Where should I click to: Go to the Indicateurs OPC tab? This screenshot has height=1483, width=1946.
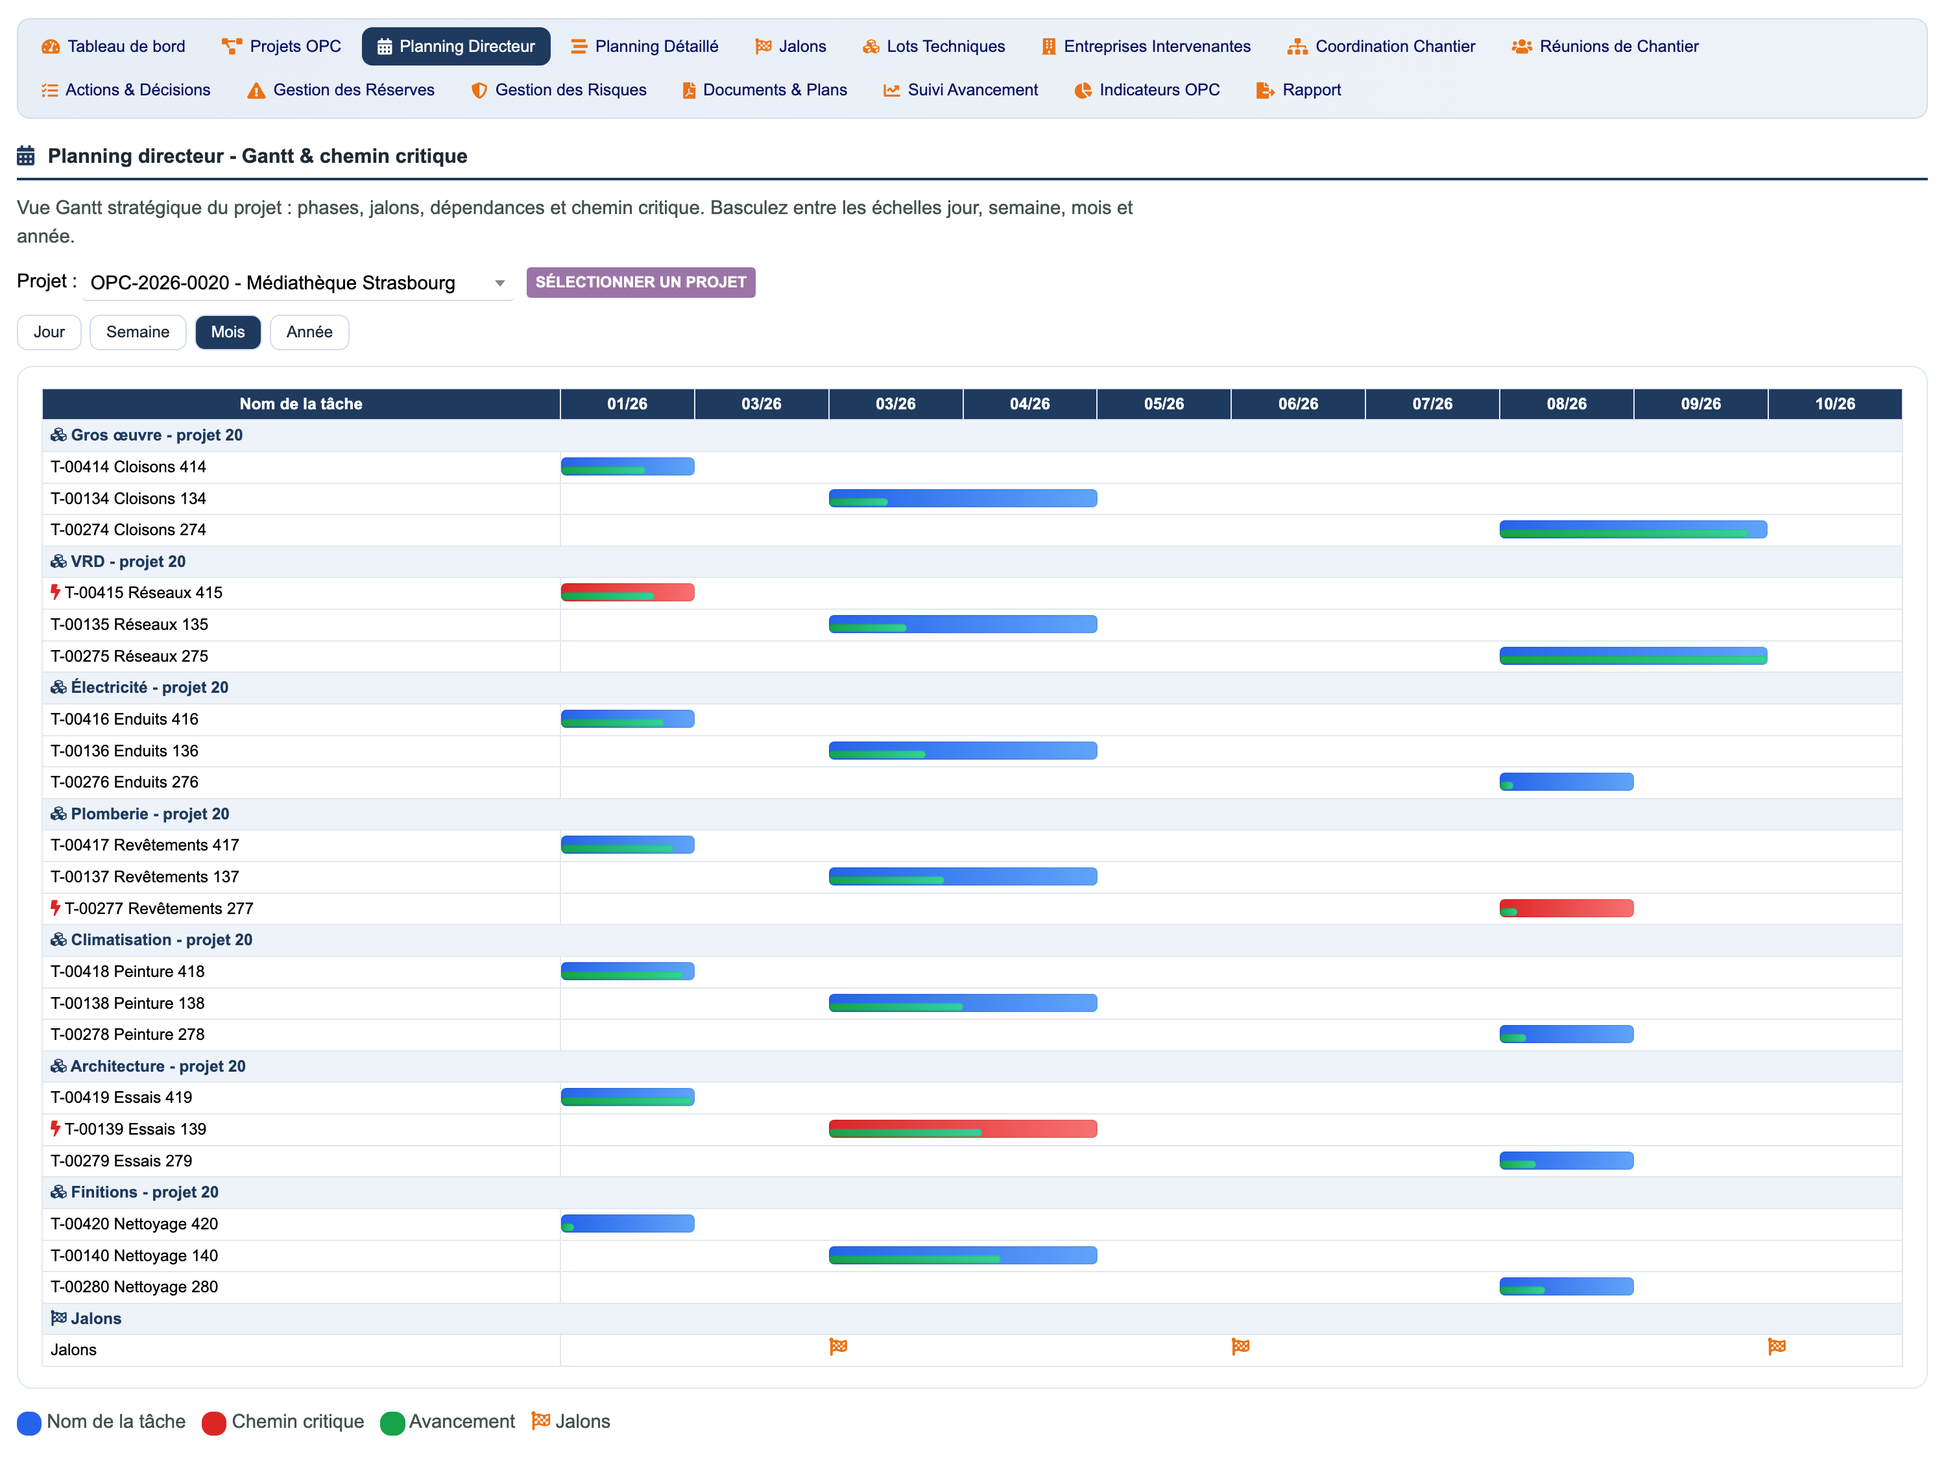[x=1148, y=91]
